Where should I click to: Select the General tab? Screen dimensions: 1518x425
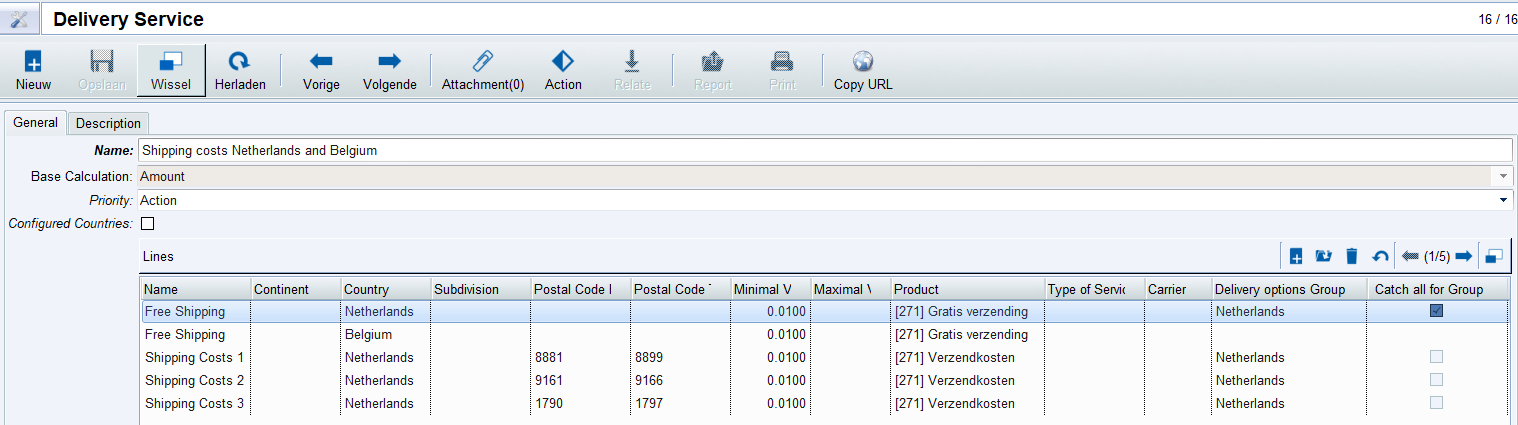35,123
